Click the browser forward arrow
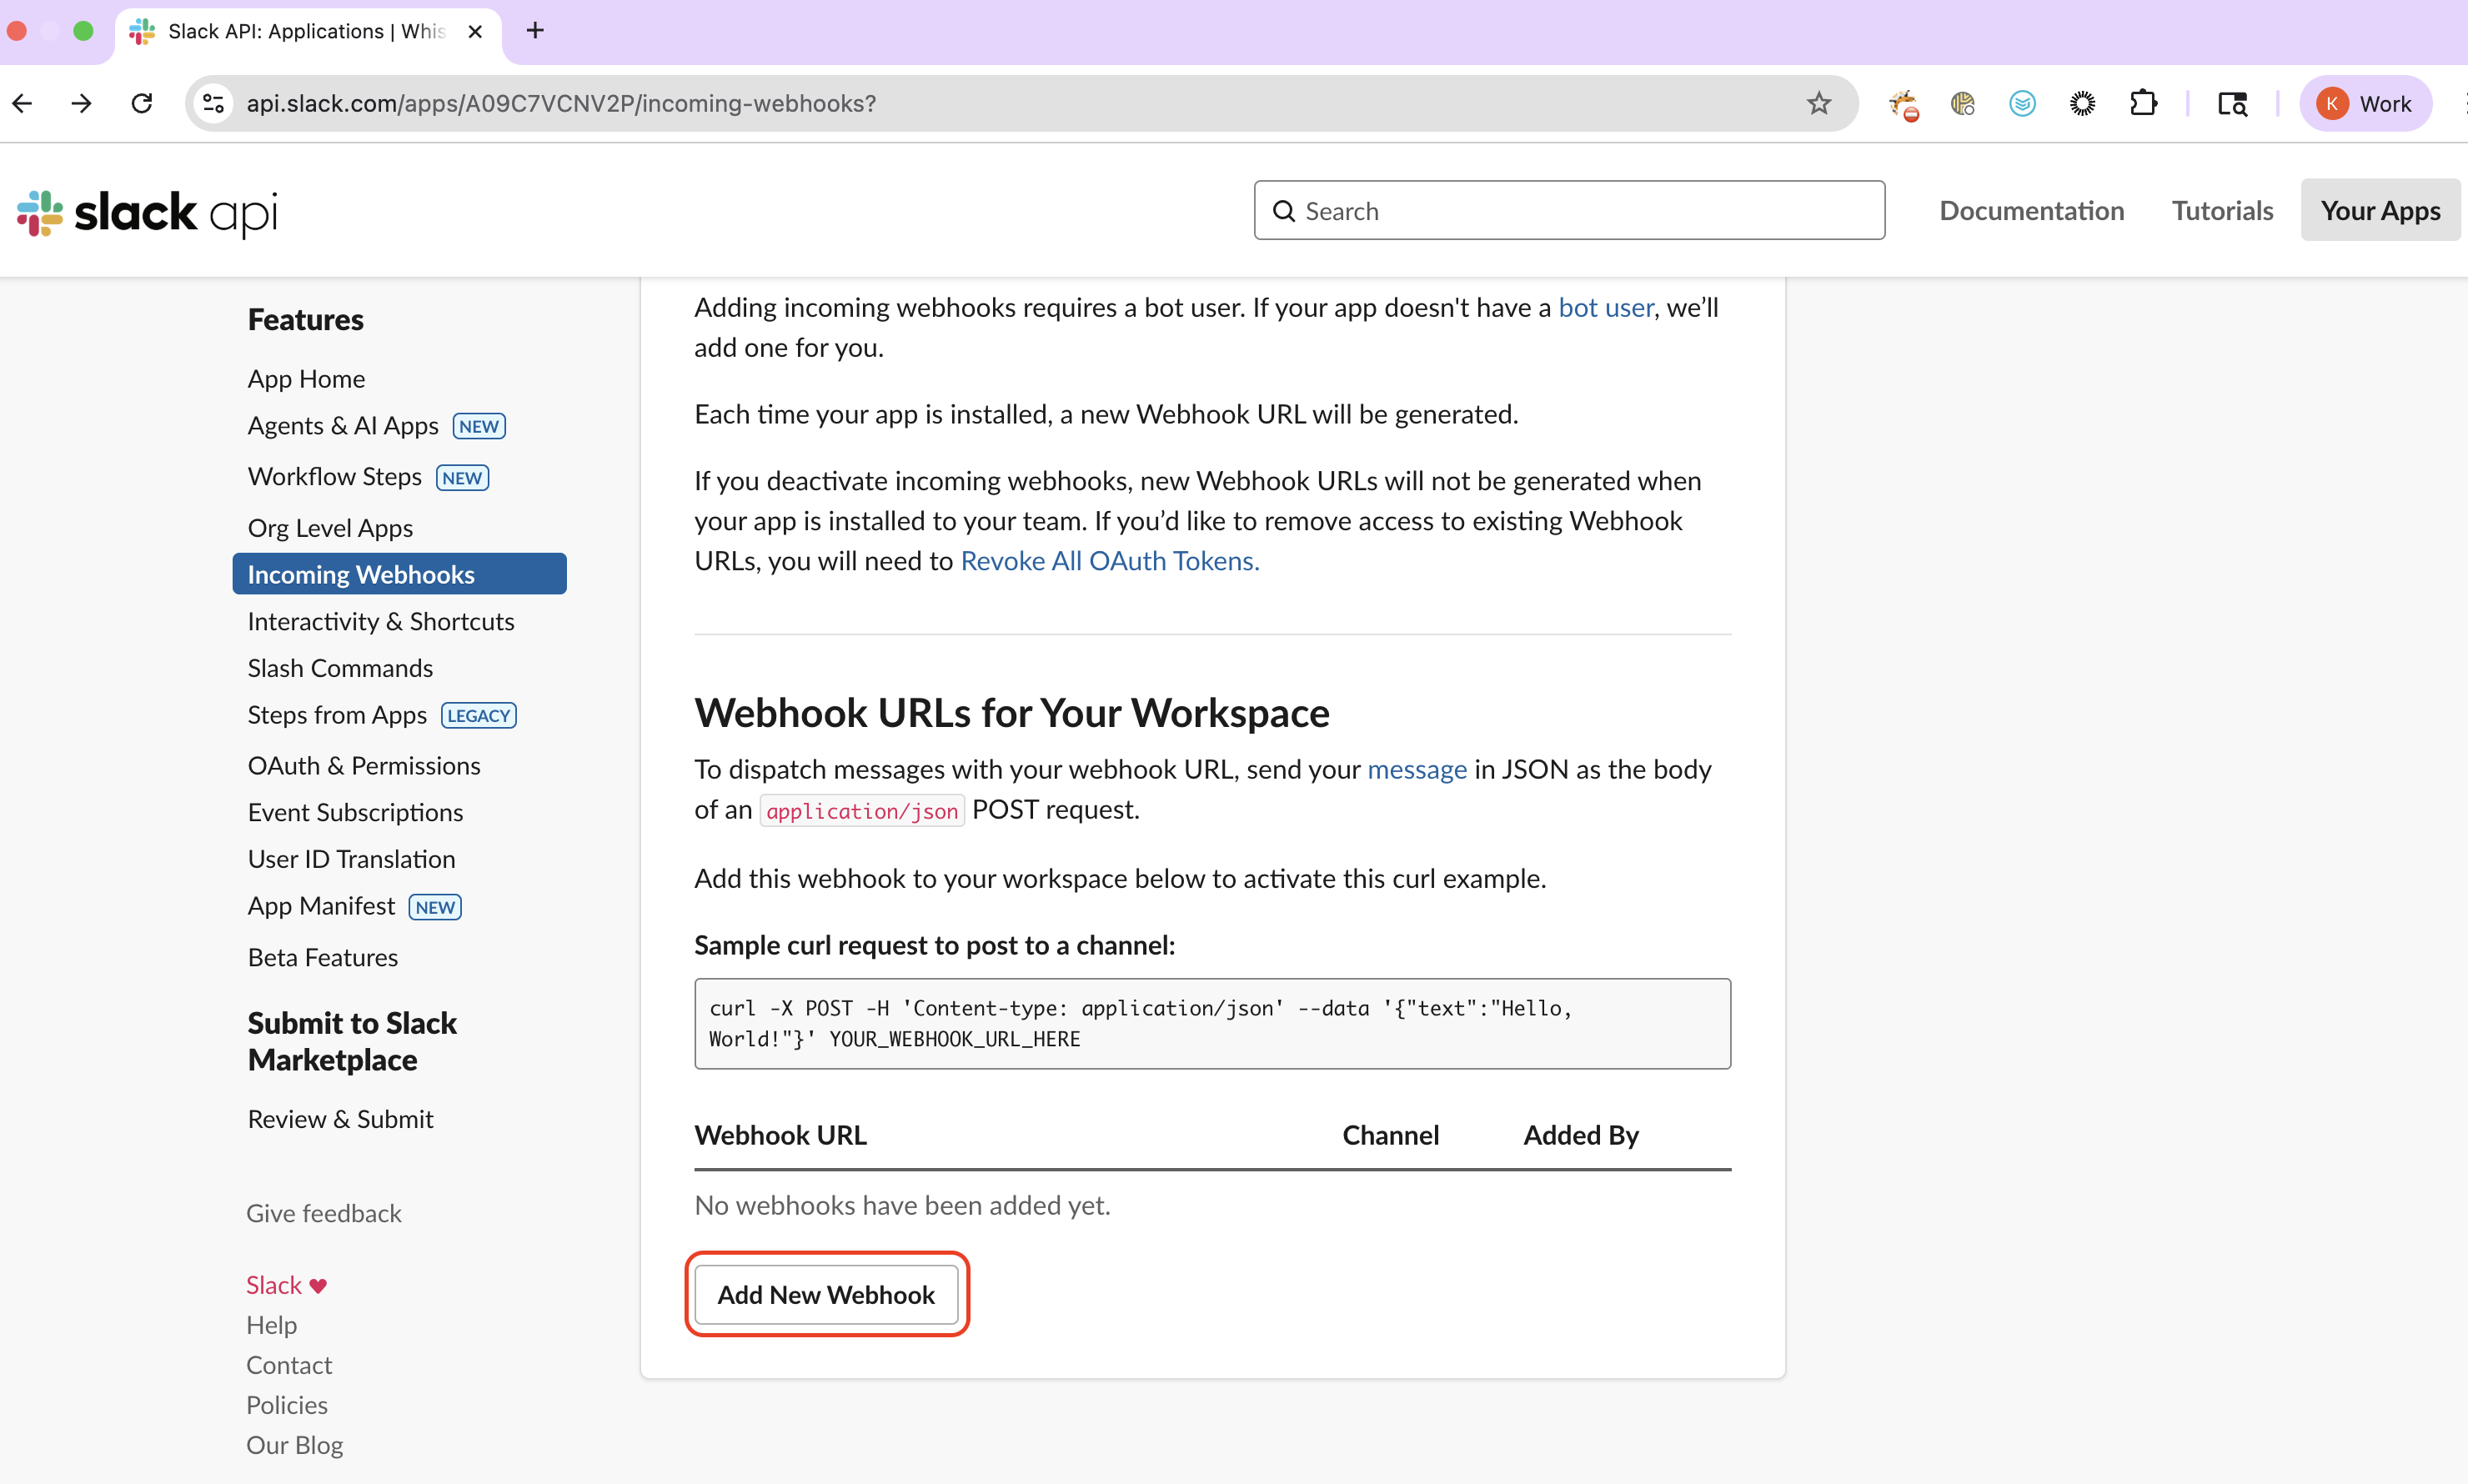The image size is (2468, 1484). point(82,103)
